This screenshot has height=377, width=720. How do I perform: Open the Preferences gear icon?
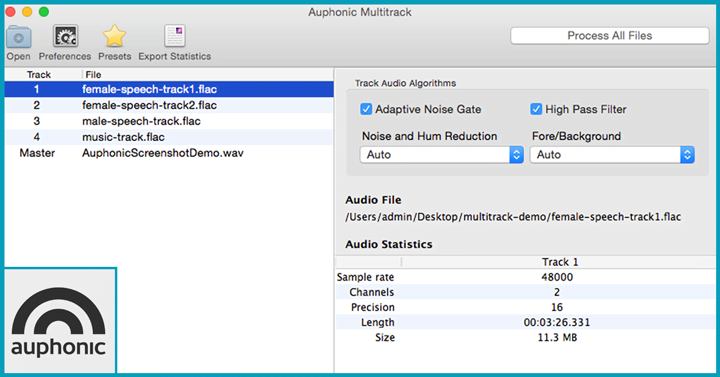(65, 36)
